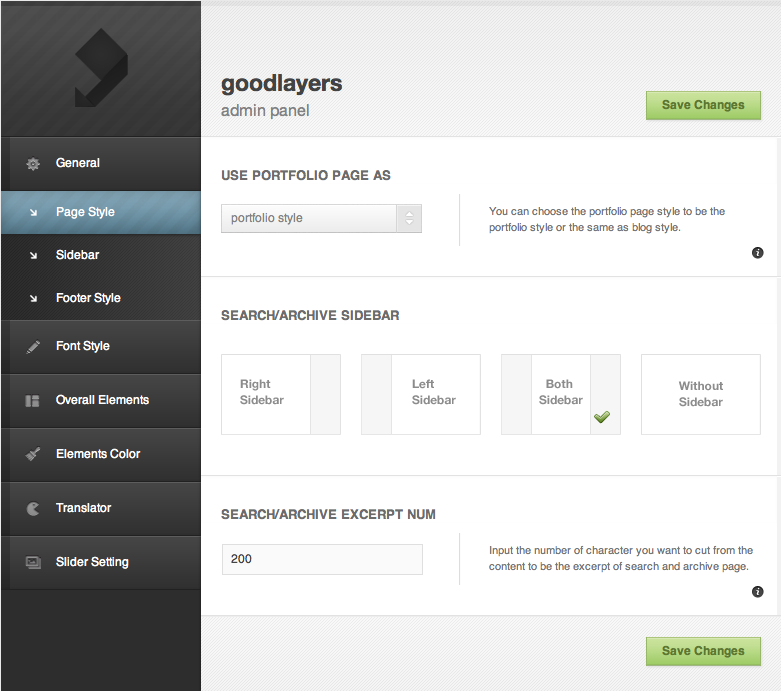Click the Elements Color paintbrush icon

pos(33,455)
